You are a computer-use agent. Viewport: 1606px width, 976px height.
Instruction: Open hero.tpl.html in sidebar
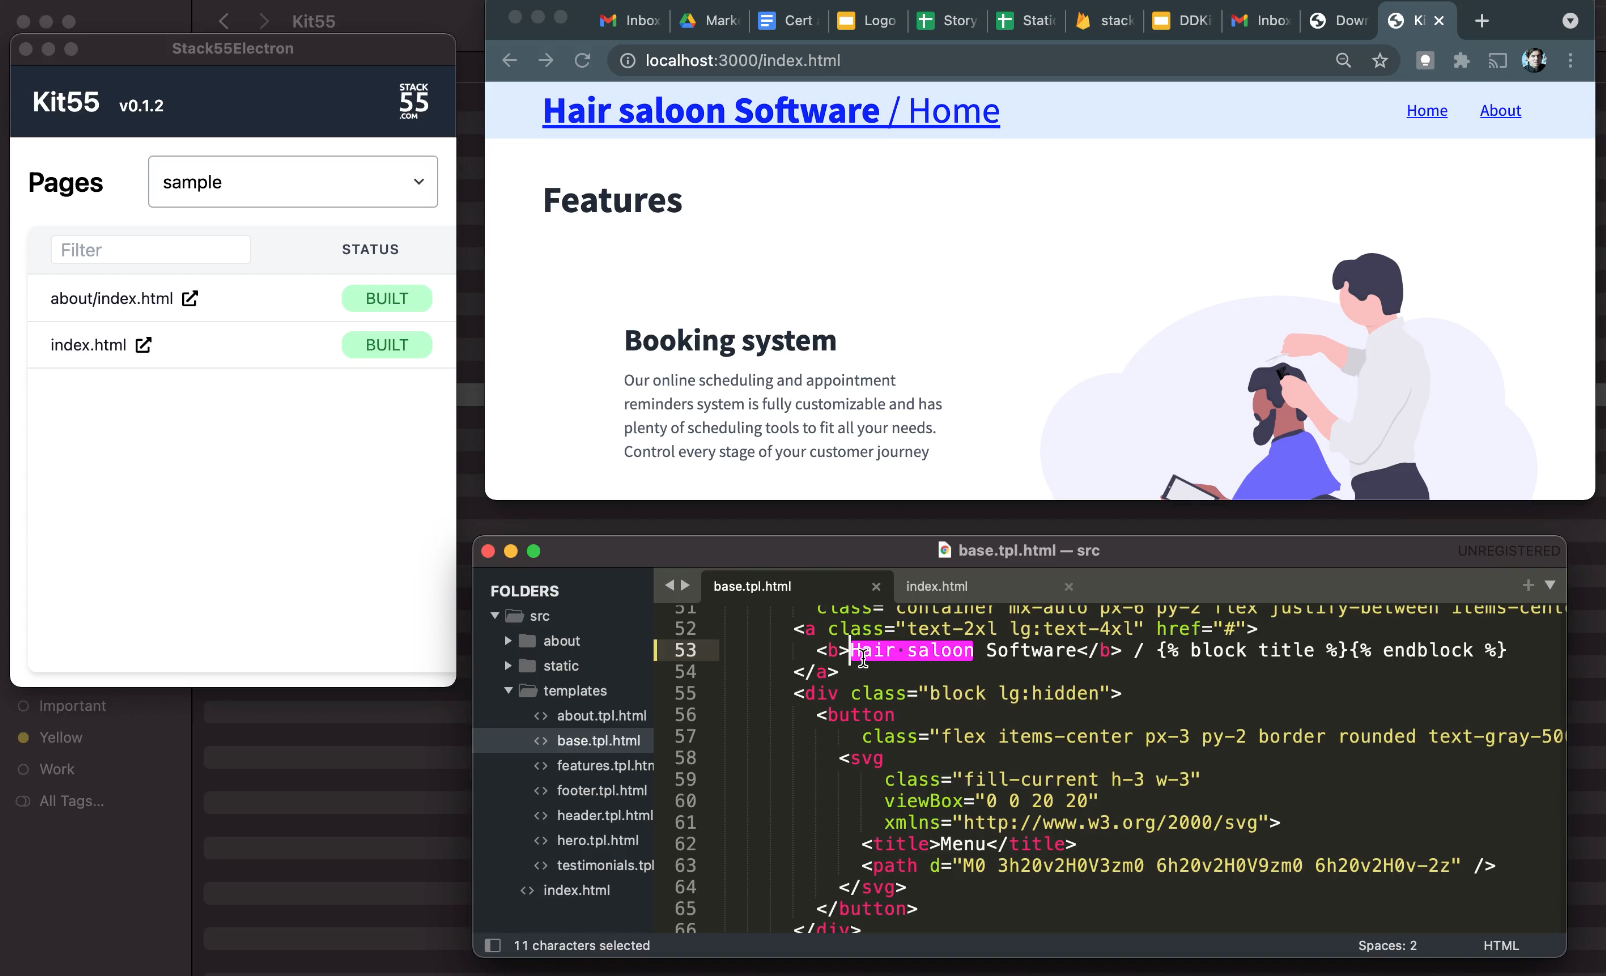tap(598, 841)
